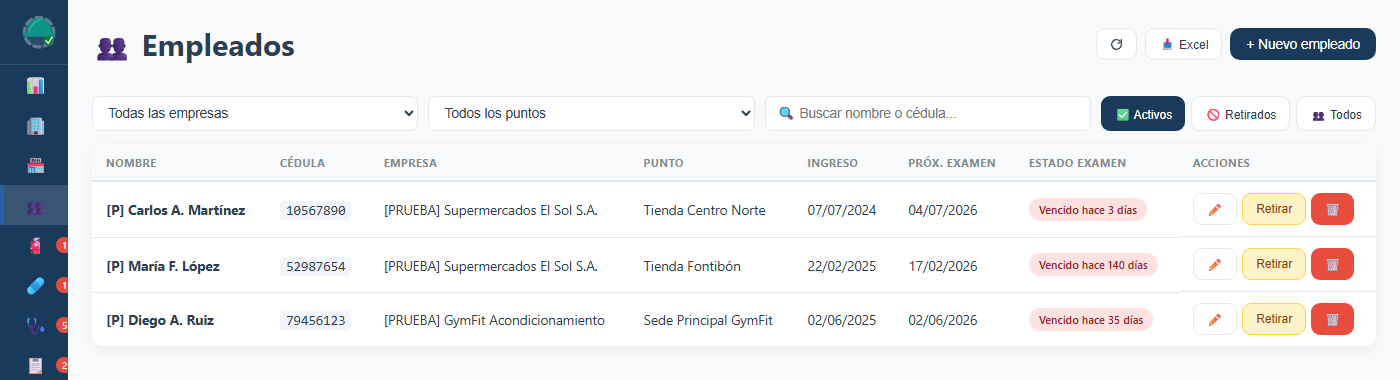Image resolution: width=1400 pixels, height=380 pixels.
Task: Click cédula 10567890
Action: 316,211
